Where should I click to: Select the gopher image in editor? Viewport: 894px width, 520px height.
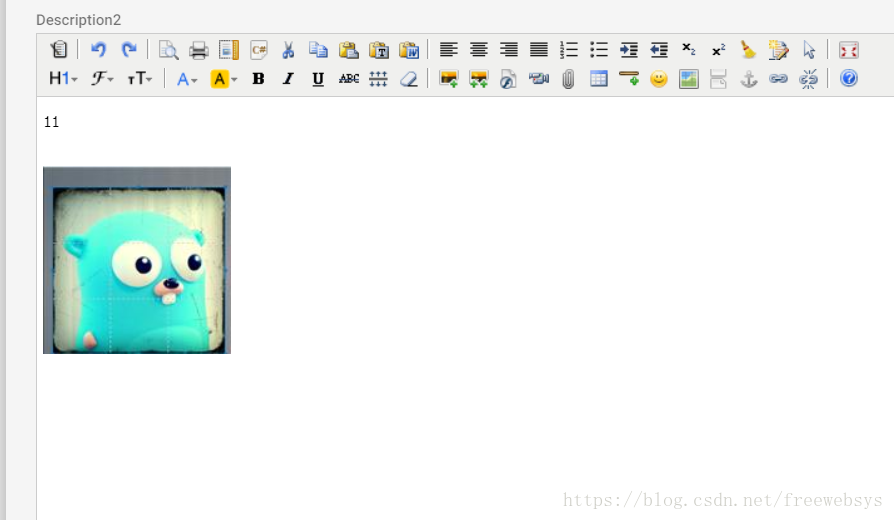click(x=137, y=260)
